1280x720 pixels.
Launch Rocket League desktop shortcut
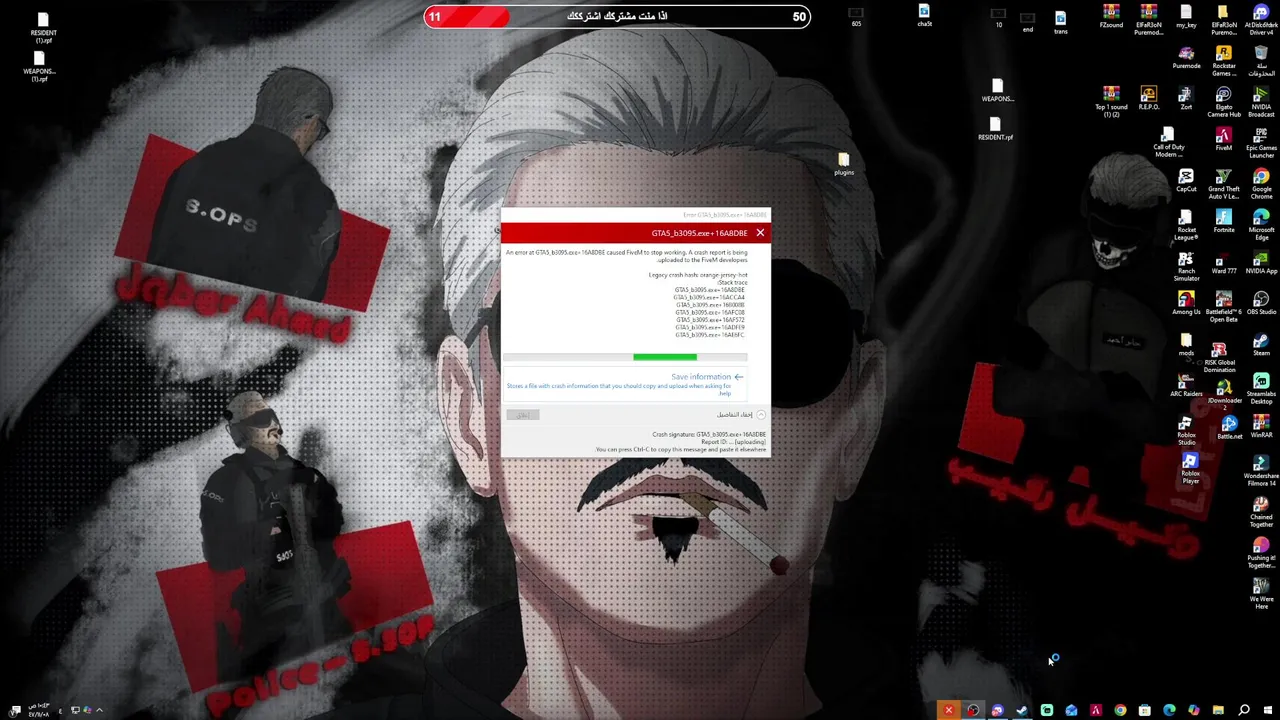tap(1186, 225)
